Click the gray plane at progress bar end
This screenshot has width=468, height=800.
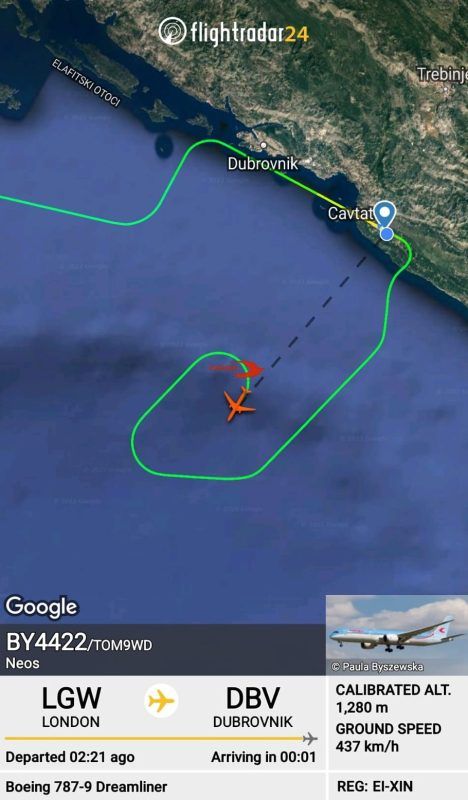[309, 738]
